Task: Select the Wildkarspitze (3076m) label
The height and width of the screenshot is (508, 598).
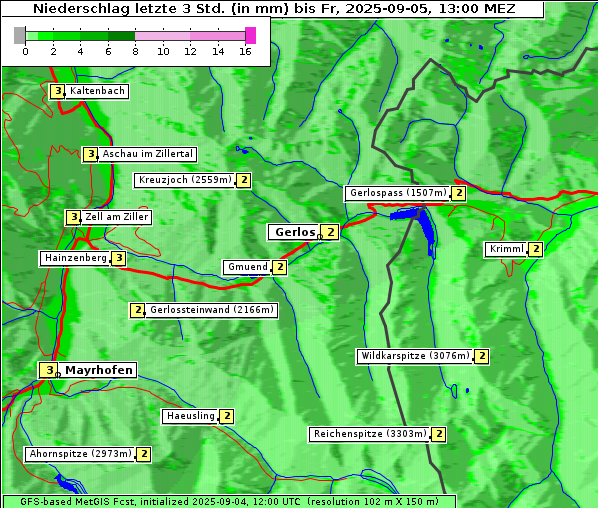Action: 415,356
